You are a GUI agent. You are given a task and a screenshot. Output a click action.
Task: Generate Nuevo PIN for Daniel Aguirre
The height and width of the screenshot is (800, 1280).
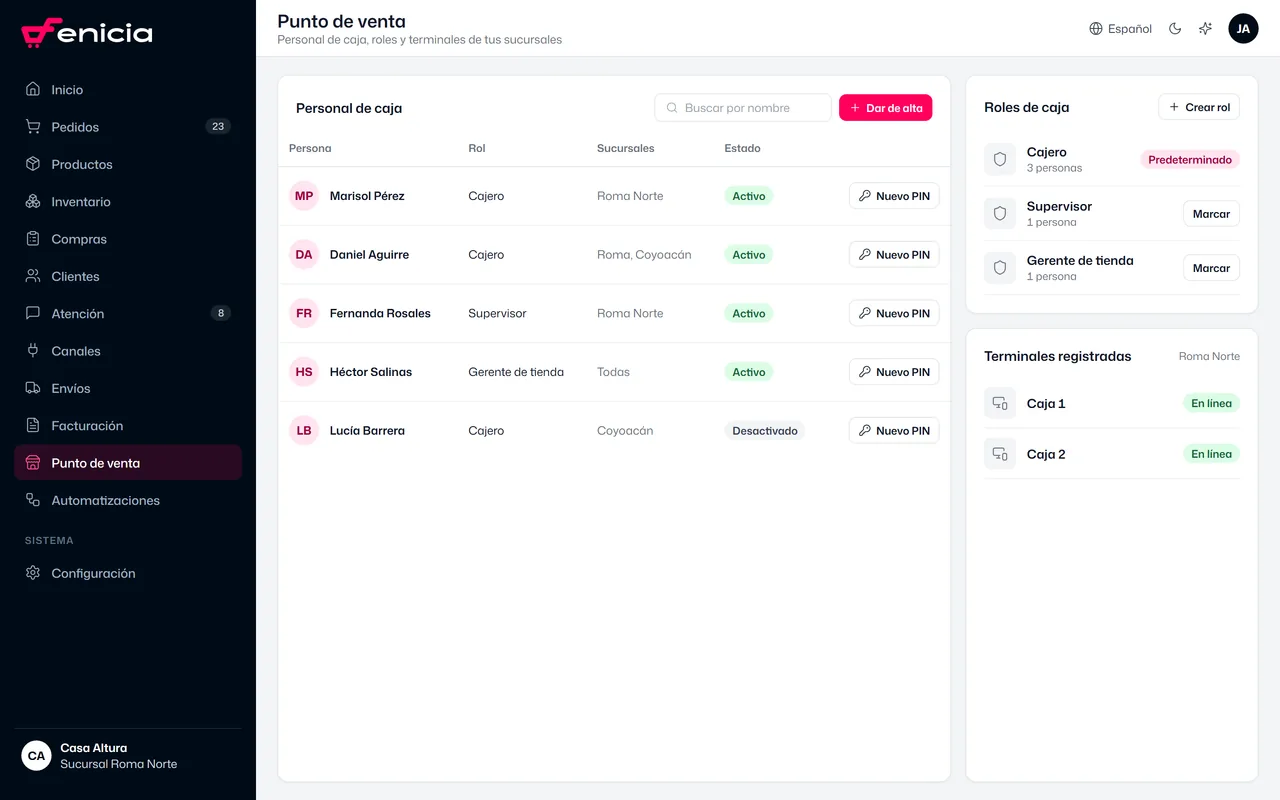point(894,255)
